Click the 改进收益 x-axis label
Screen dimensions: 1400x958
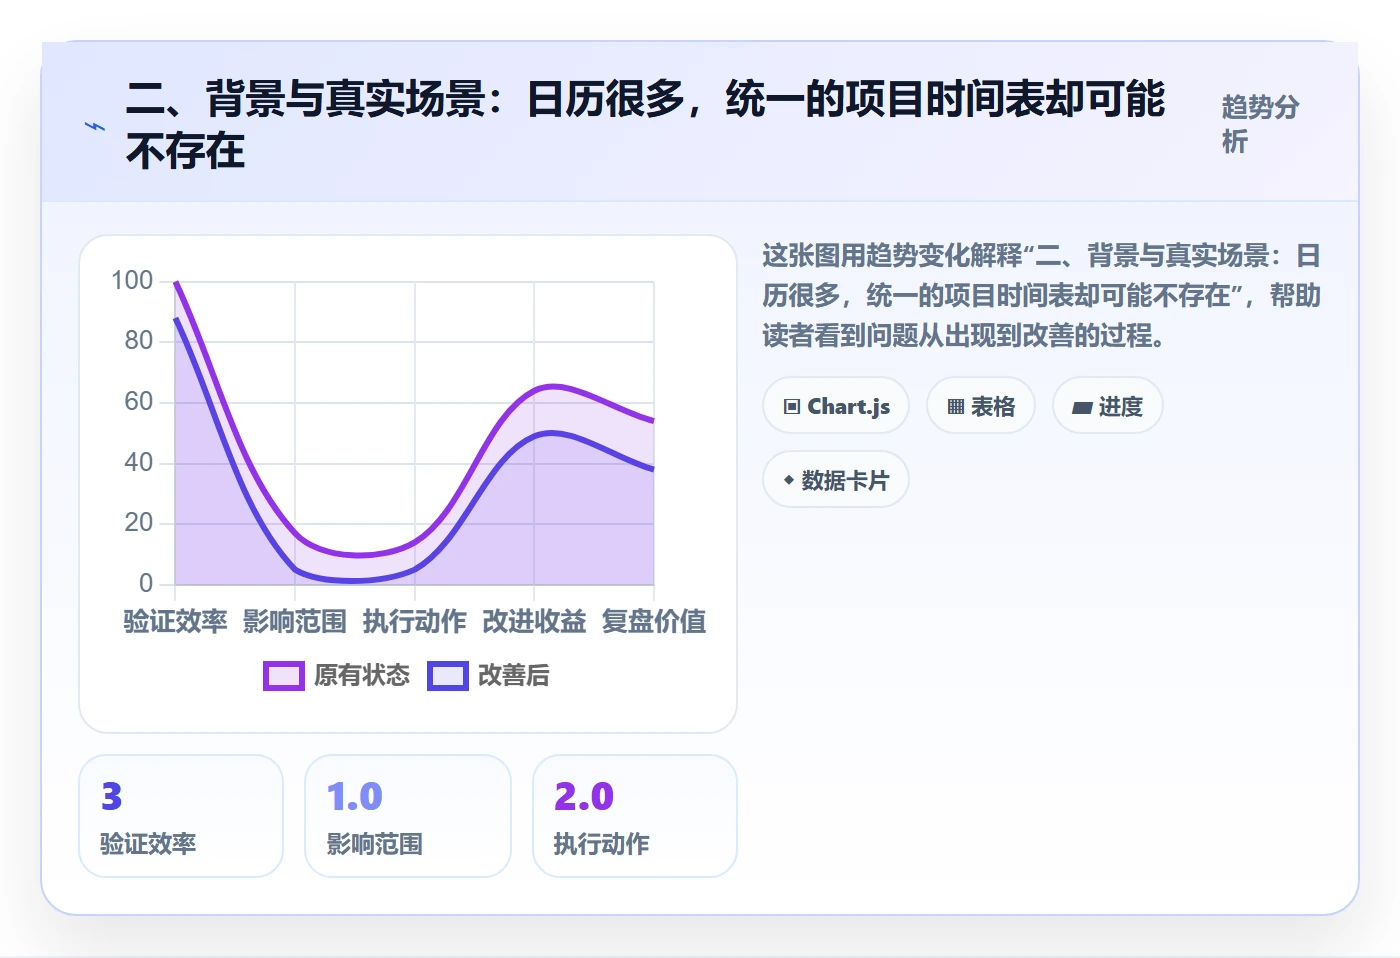click(535, 621)
